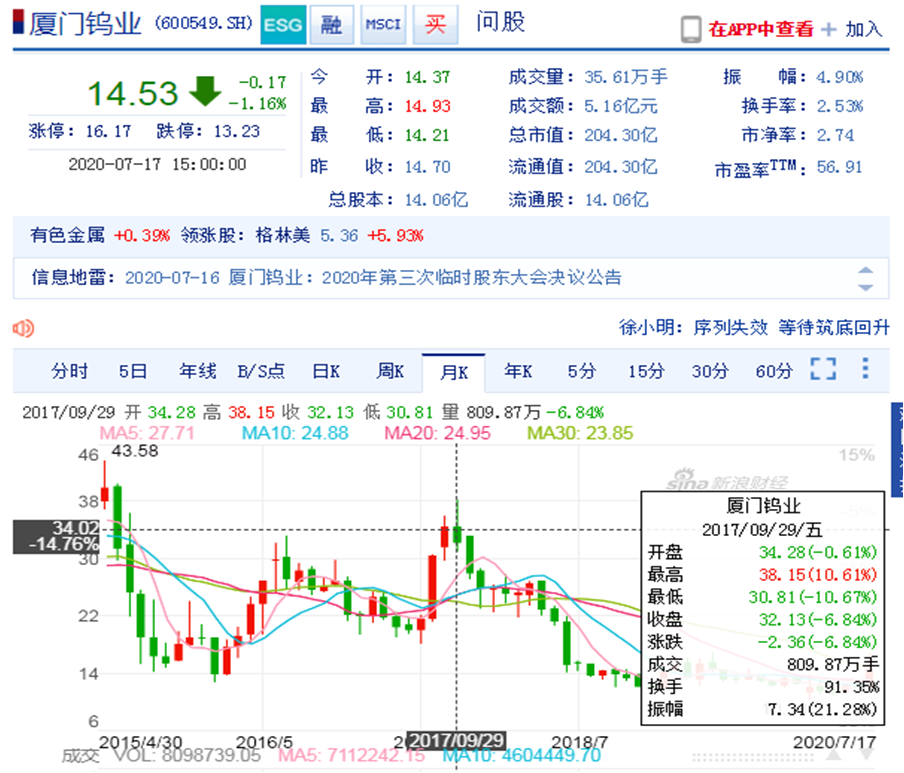Image resolution: width=904 pixels, height=773 pixels.
Task: Open the 格林美 leading stock link
Action: coord(282,235)
